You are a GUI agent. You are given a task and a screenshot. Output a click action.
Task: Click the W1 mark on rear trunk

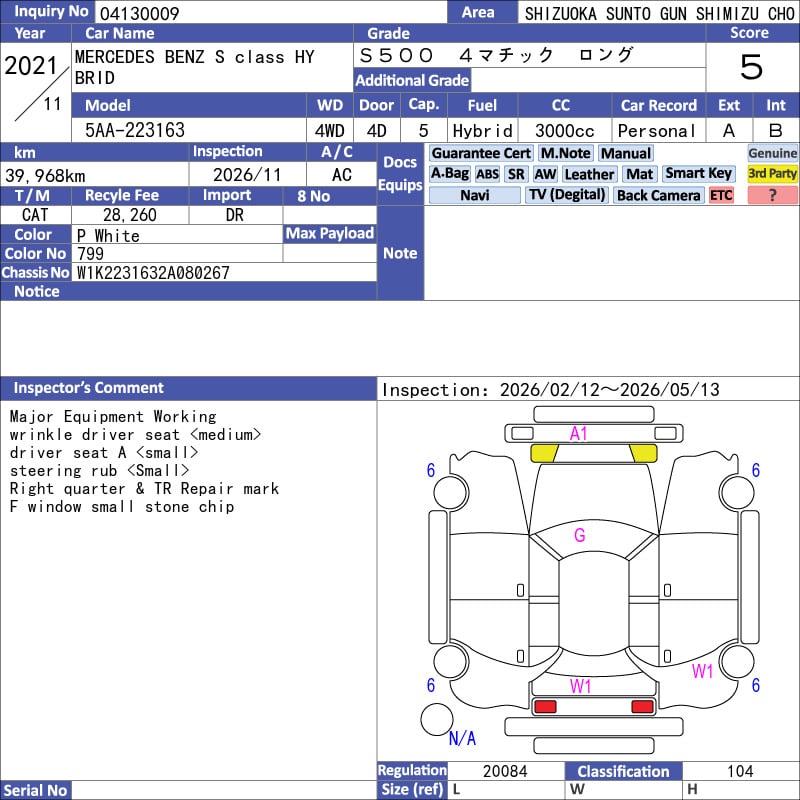pos(581,687)
